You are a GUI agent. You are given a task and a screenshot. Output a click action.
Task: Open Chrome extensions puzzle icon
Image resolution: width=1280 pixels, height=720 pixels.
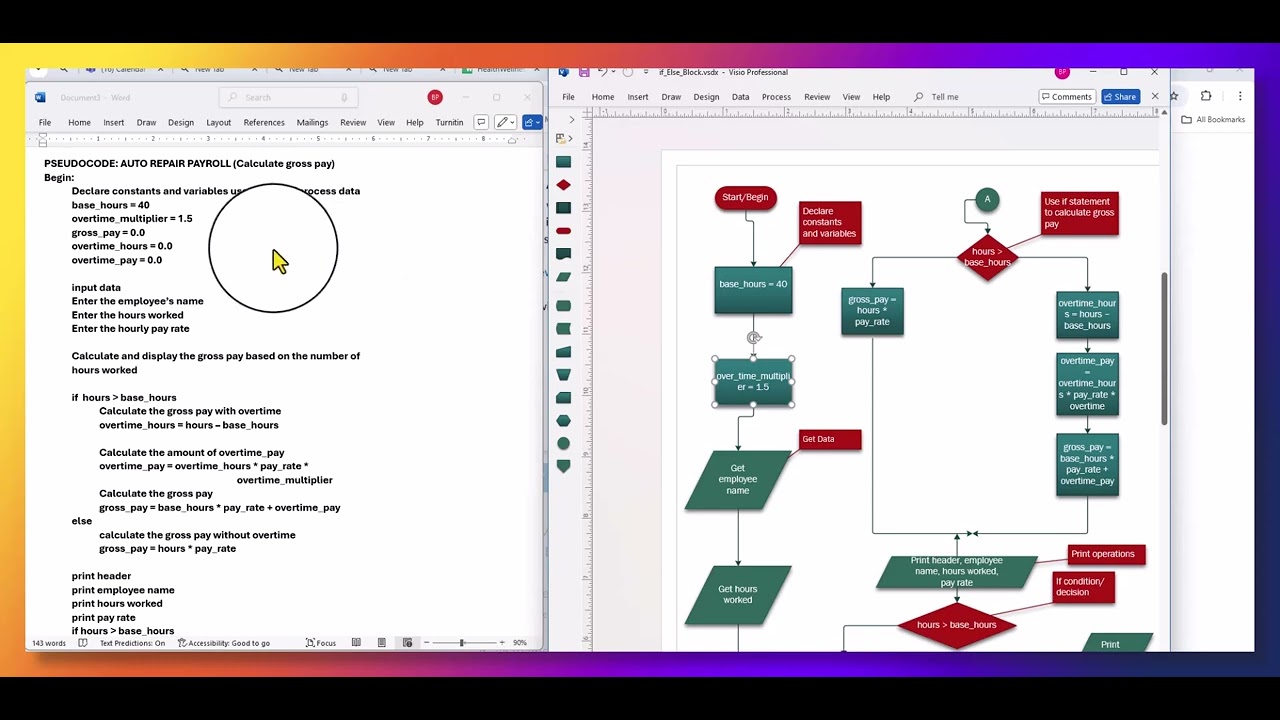coord(1206,96)
